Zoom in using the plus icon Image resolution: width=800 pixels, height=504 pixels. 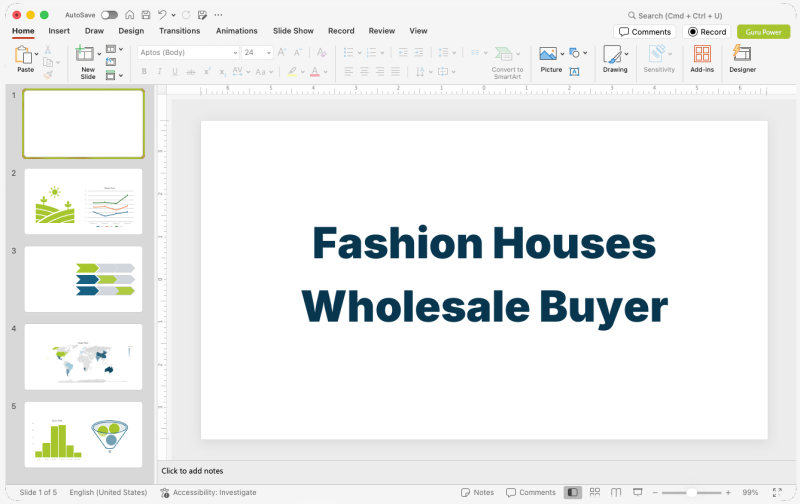[728, 493]
